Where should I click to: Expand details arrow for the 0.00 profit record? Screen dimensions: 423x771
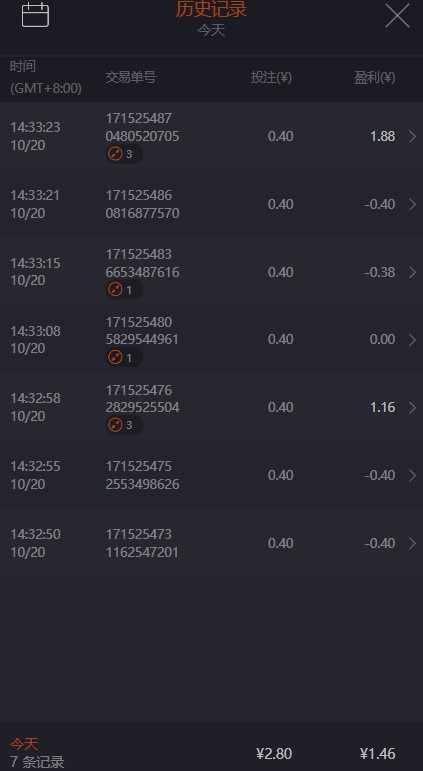(x=412, y=339)
